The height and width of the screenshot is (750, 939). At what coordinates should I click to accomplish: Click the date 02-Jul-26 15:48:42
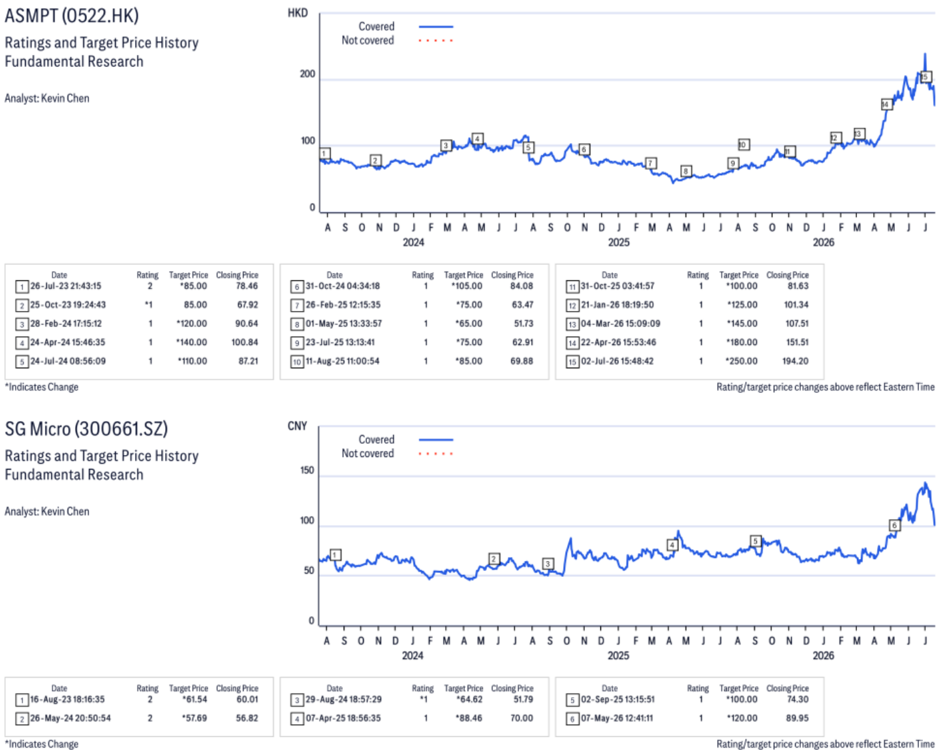[617, 361]
